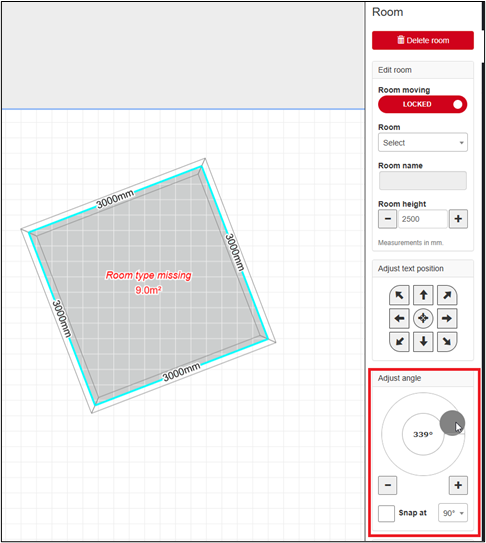This screenshot has width=486, height=543.
Task: Move text position to lower-right arrow
Action: coord(447,342)
